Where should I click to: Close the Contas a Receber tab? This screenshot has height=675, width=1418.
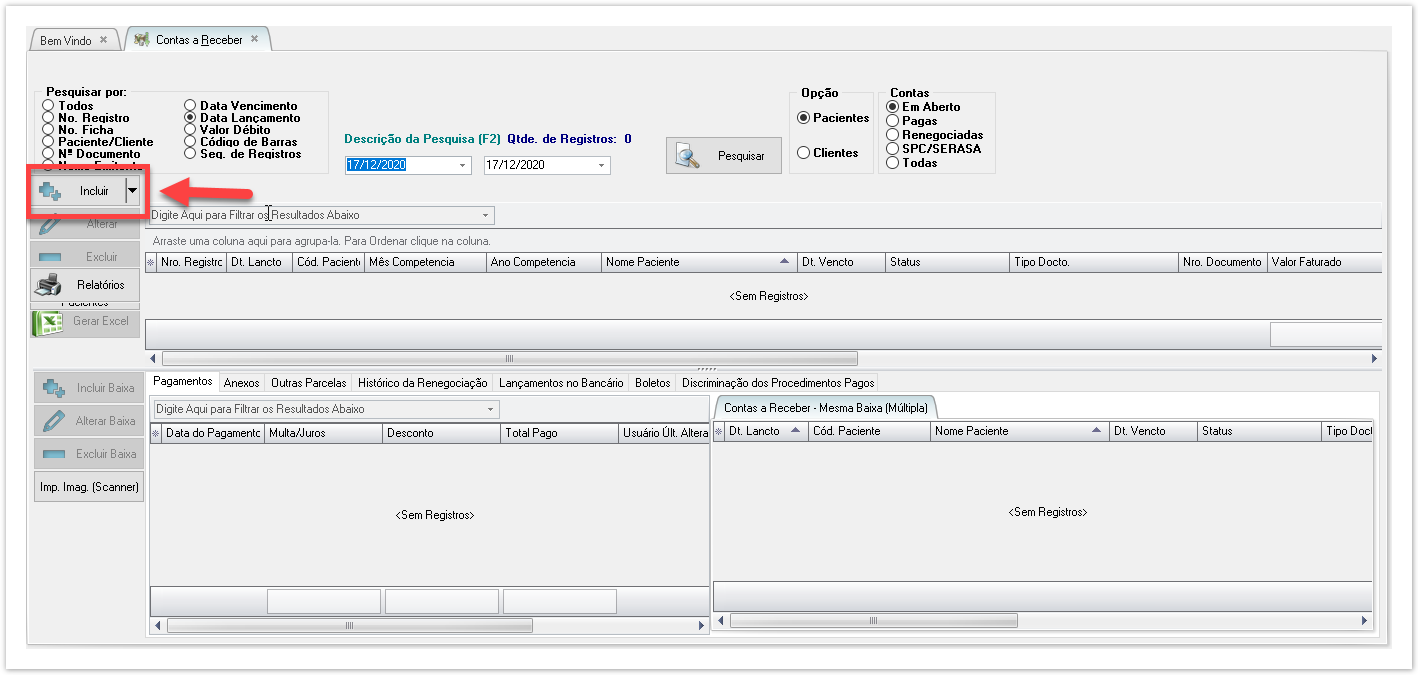[255, 39]
